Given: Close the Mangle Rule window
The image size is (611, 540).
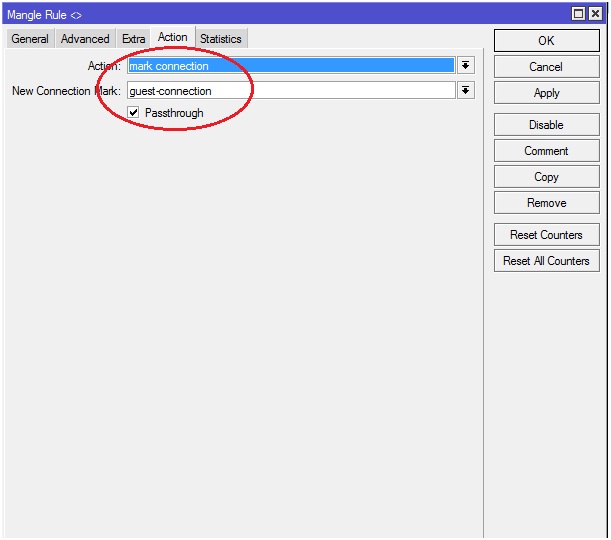Looking at the screenshot, I should pos(596,13).
